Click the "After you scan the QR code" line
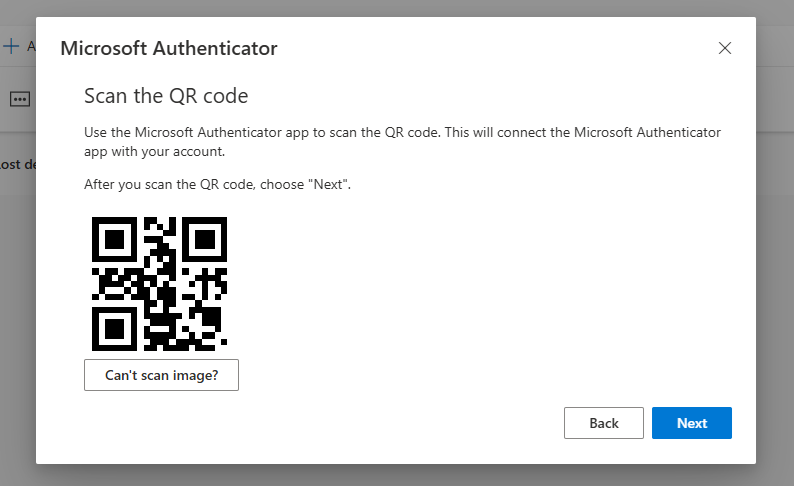The height and width of the screenshot is (486, 794). click(x=217, y=186)
